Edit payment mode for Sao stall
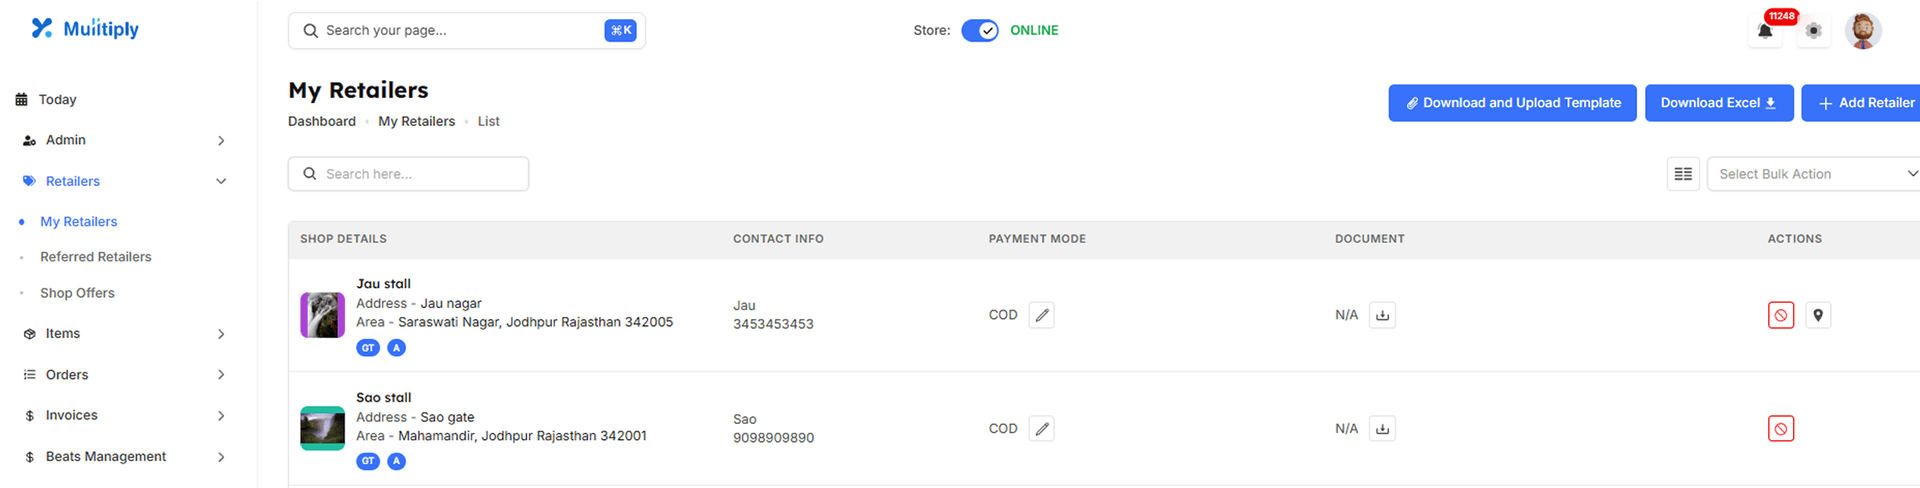The image size is (1920, 488). (x=1041, y=429)
